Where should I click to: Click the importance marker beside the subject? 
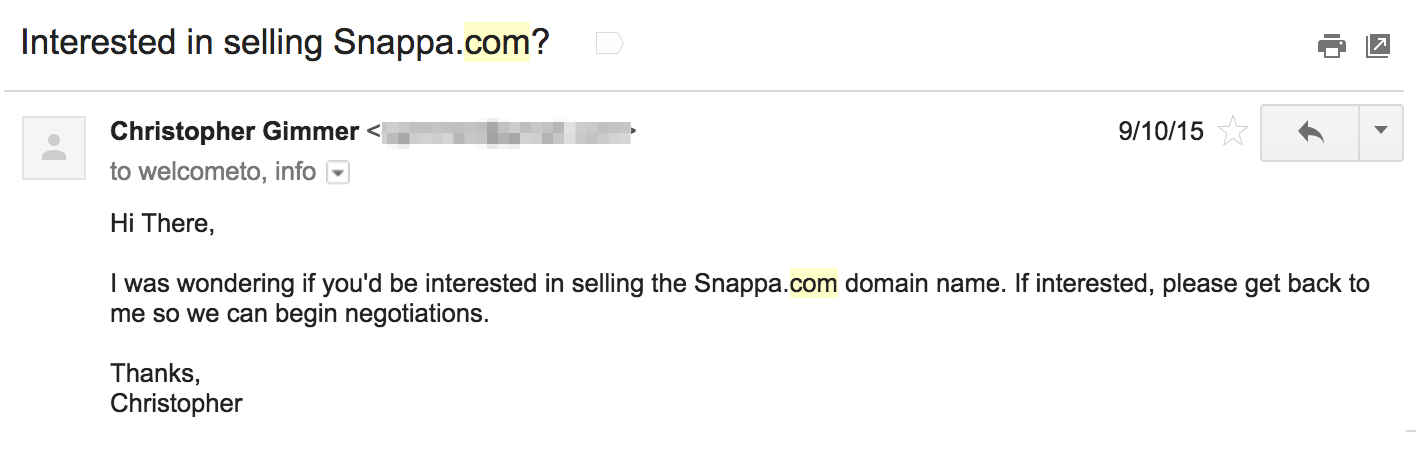[x=609, y=43]
